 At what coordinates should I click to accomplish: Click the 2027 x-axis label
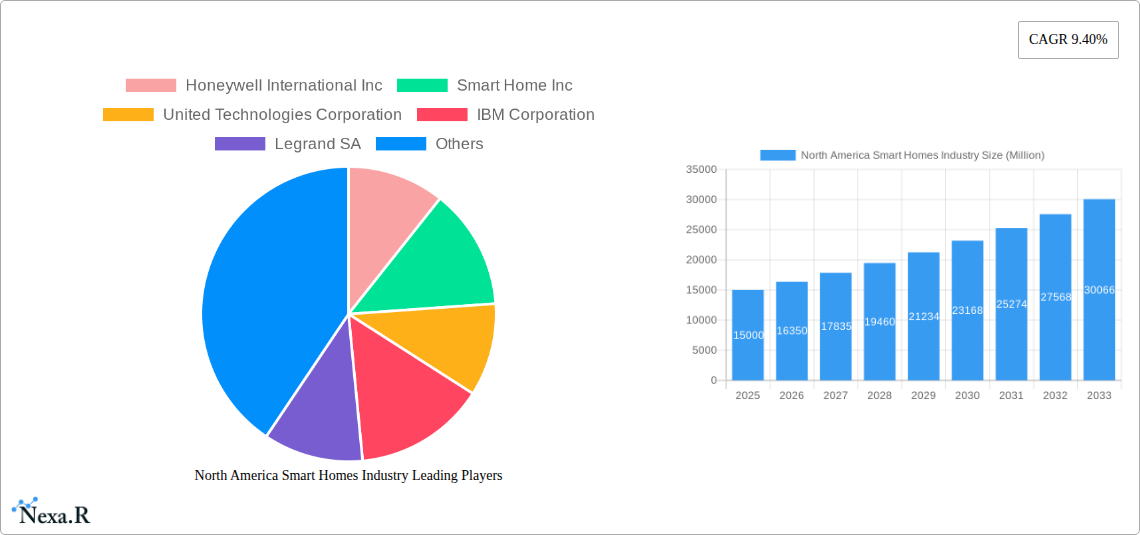coord(835,395)
